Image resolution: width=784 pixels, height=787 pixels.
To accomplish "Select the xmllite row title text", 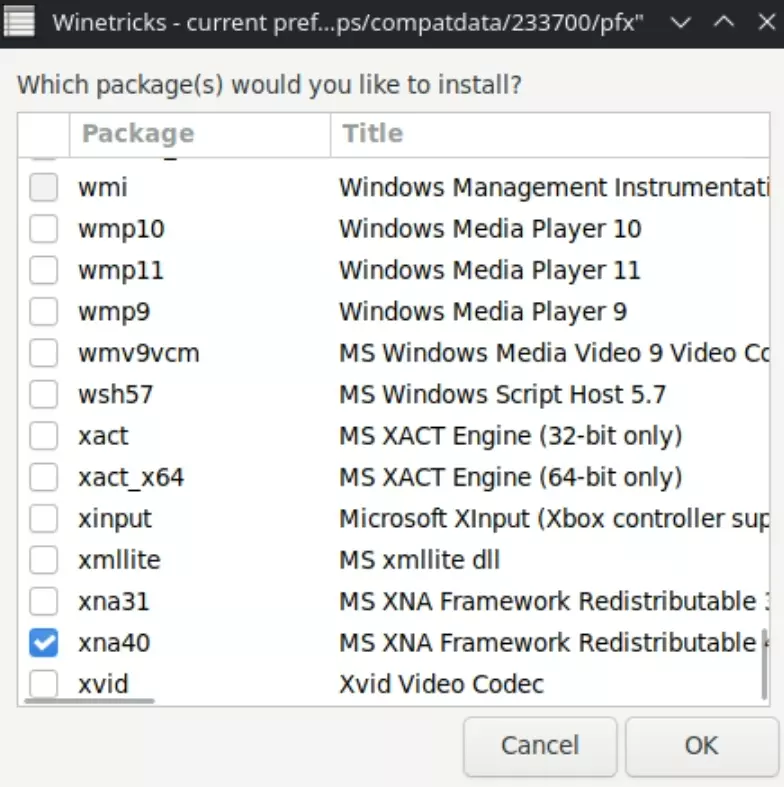I will coord(419,560).
